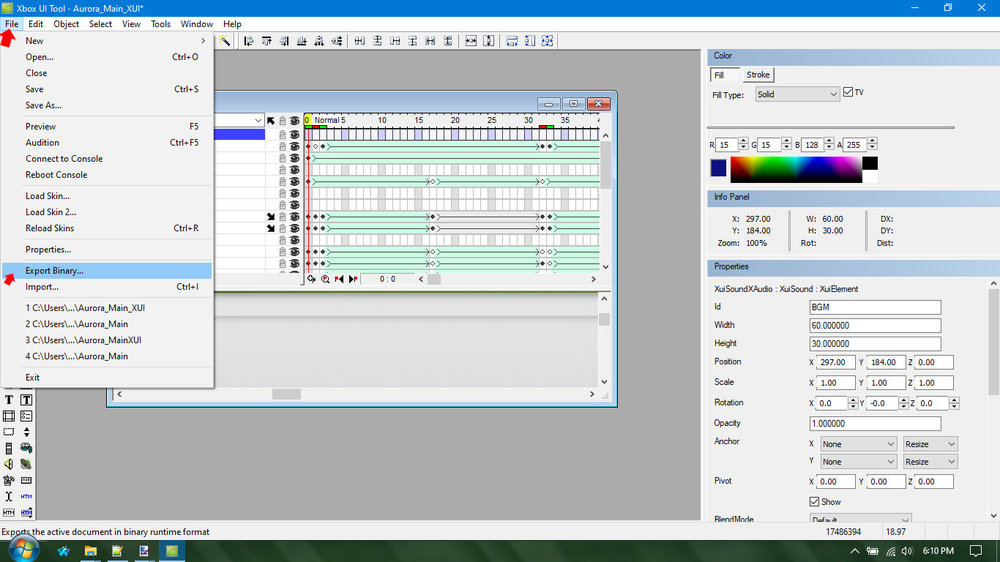Screen dimensions: 1000x562
Task: Select the film-strip Video tool
Action: coord(9,416)
